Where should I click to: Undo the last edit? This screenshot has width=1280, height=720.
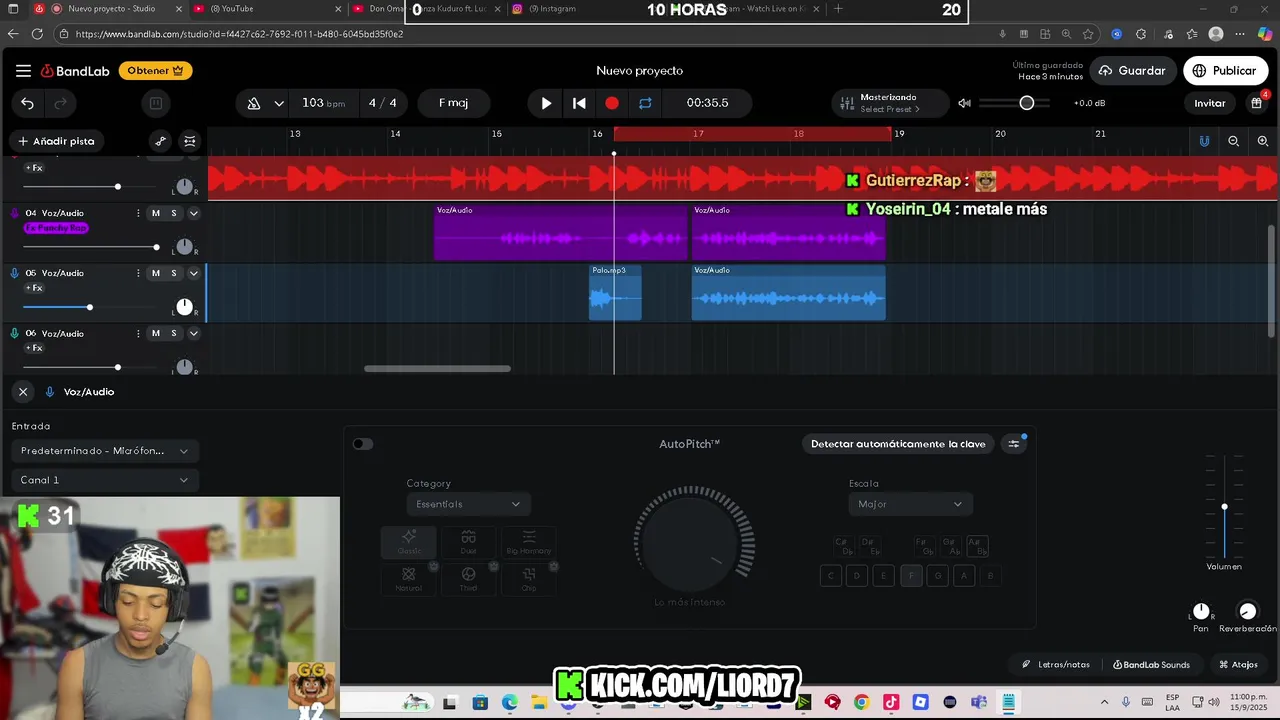point(28,103)
